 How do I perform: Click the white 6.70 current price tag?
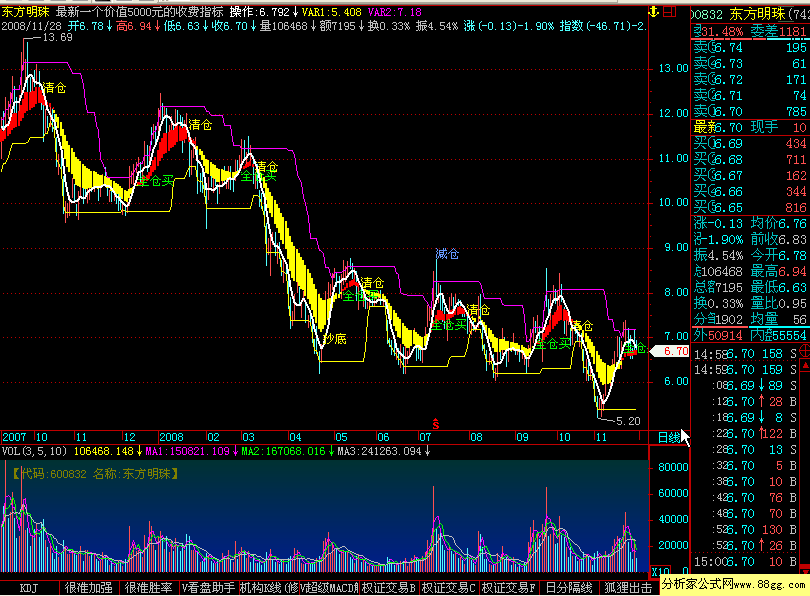[671, 351]
